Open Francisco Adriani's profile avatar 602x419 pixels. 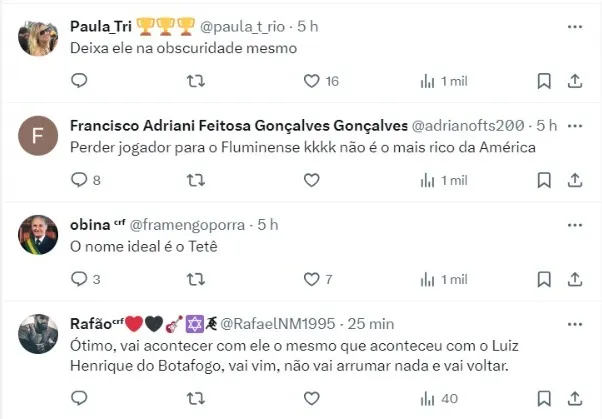[39, 136]
